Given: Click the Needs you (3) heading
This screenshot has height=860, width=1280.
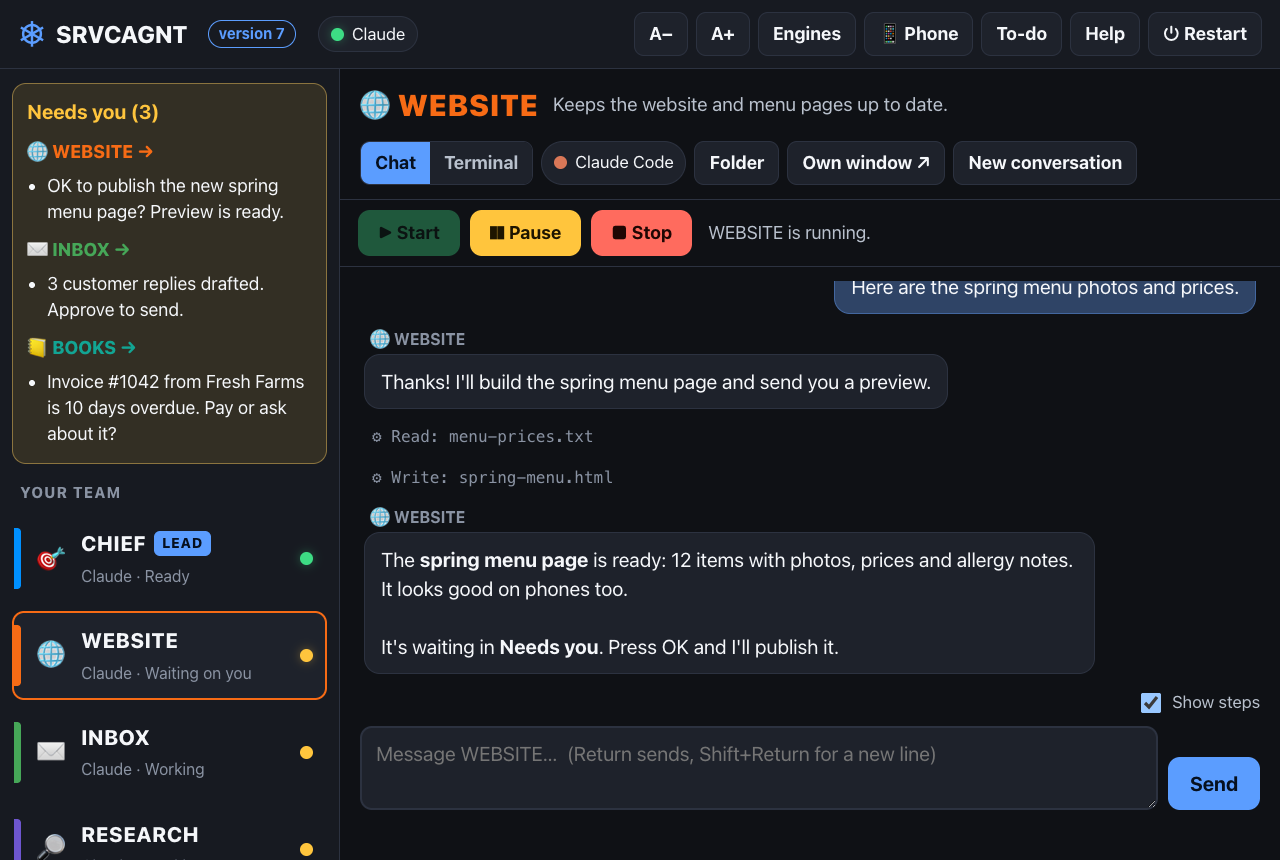Looking at the screenshot, I should [93, 112].
